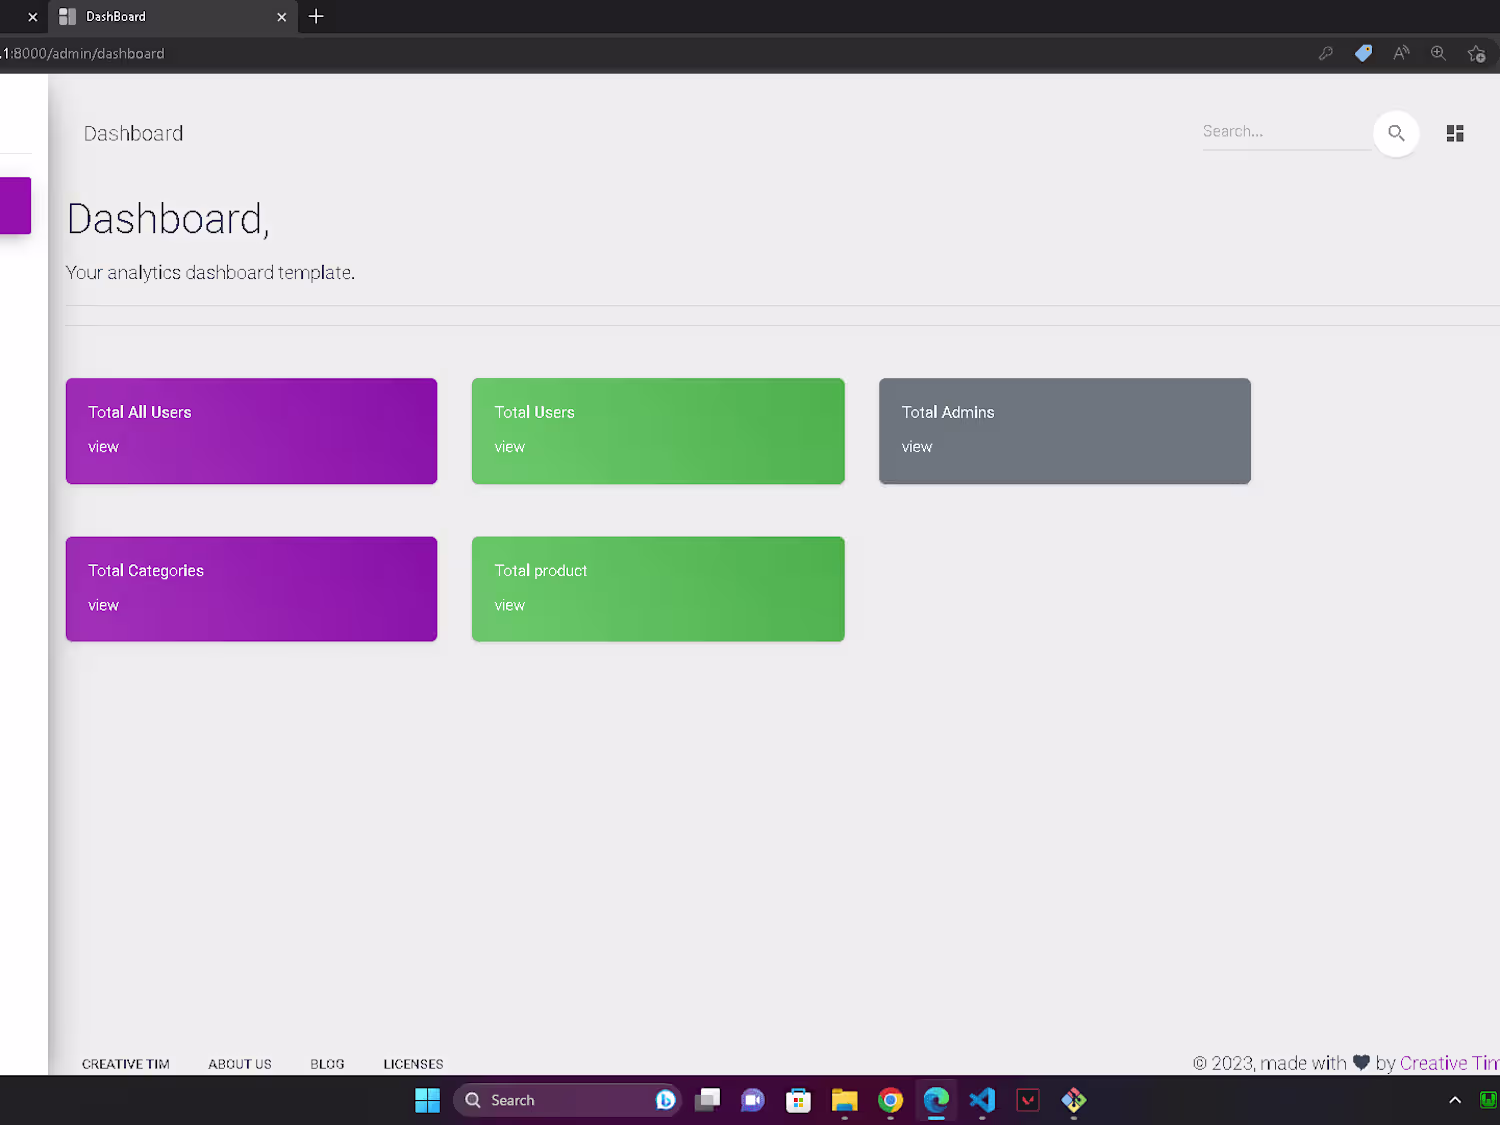1500x1125 pixels.
Task: Open Microsoft Store from the taskbar
Action: tap(798, 1100)
